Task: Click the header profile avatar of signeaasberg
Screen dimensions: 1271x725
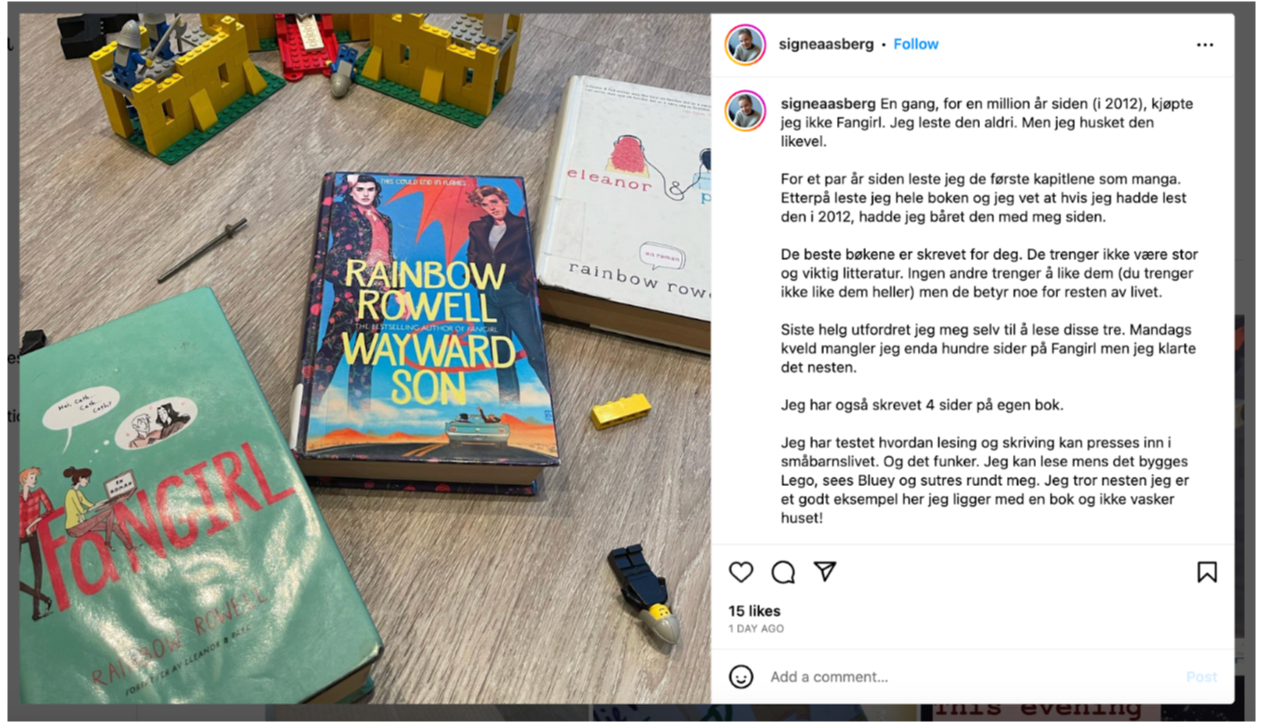Action: (x=745, y=45)
